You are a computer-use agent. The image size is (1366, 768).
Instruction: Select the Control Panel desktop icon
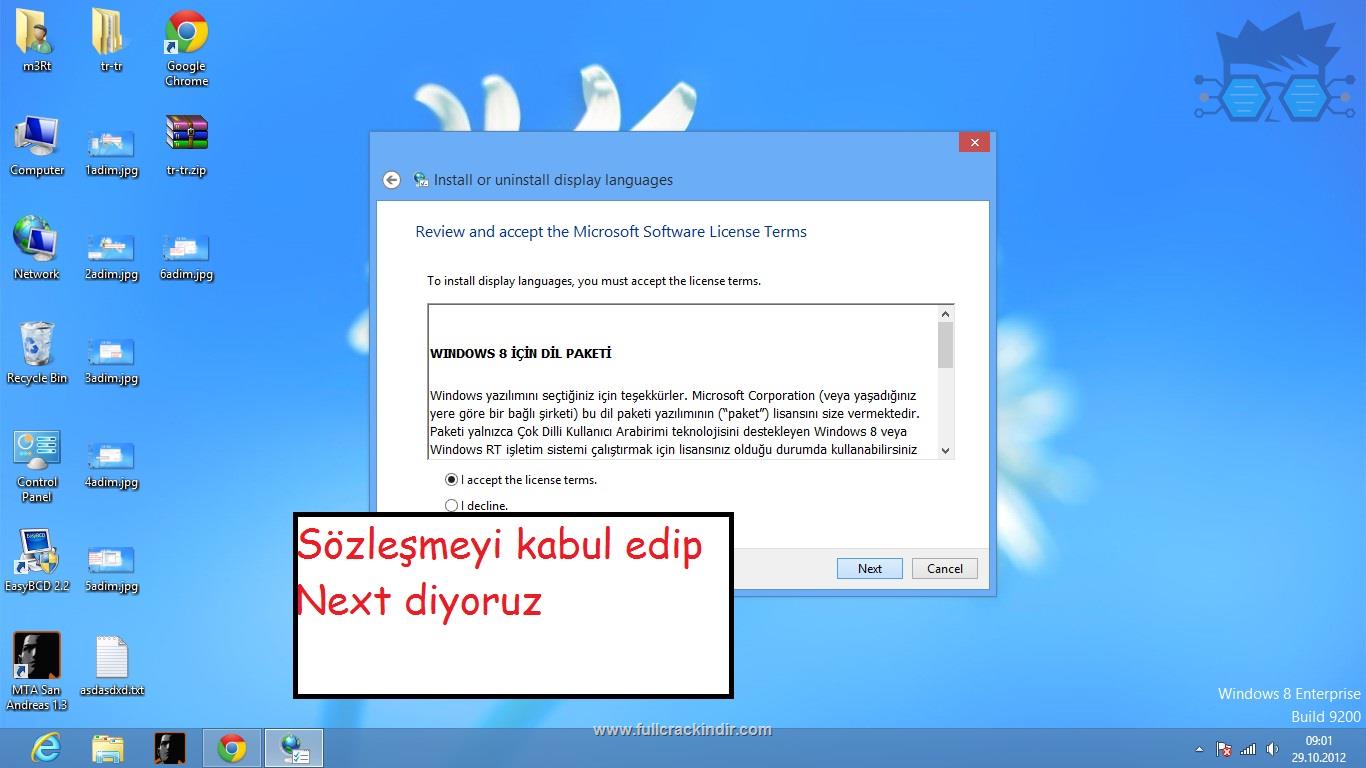[x=37, y=466]
